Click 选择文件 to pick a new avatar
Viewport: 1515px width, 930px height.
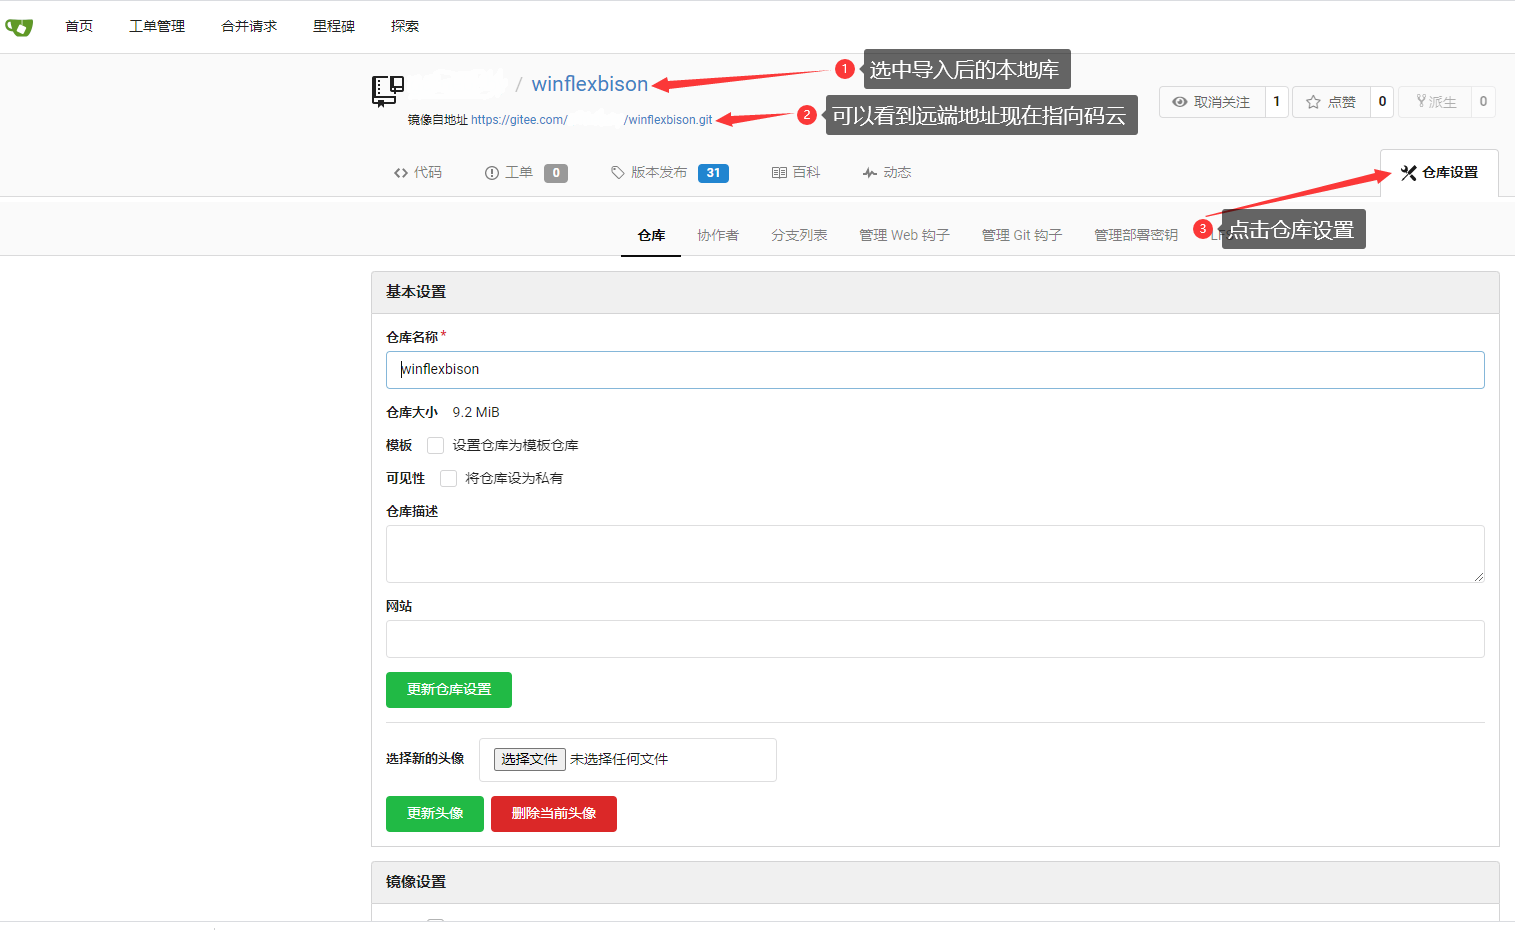click(x=529, y=759)
